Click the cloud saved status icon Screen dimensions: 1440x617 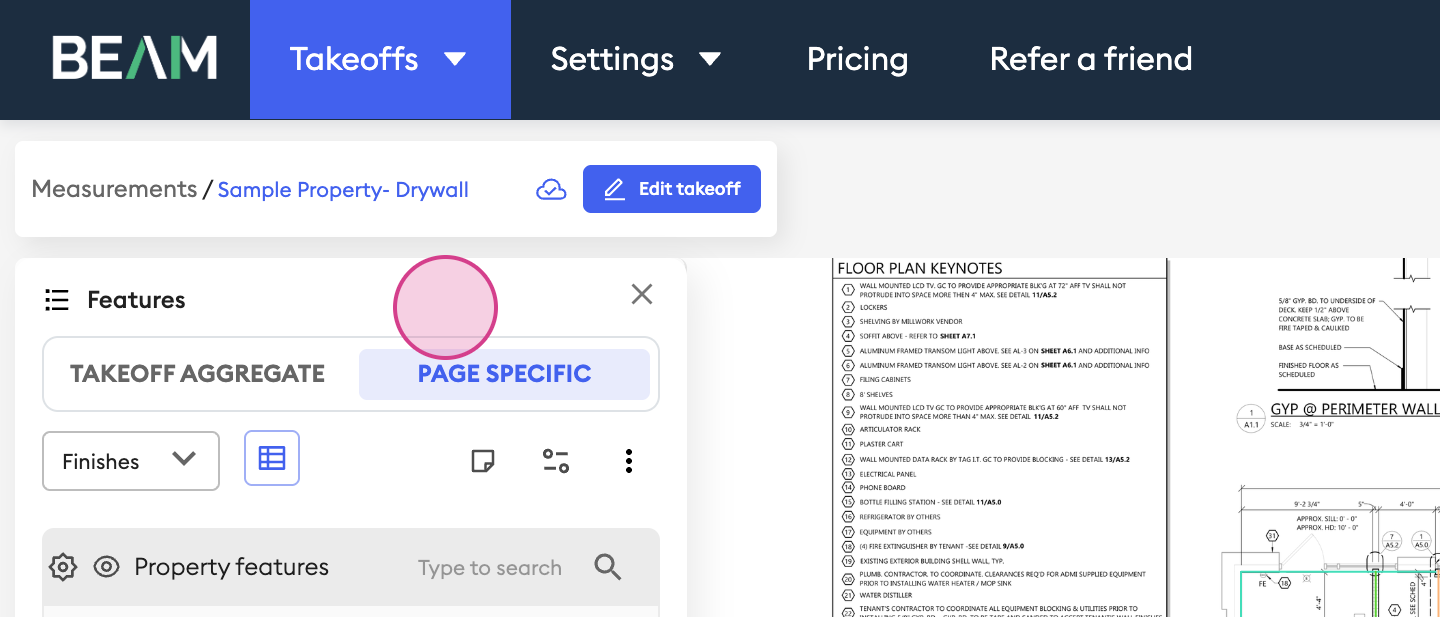(551, 189)
